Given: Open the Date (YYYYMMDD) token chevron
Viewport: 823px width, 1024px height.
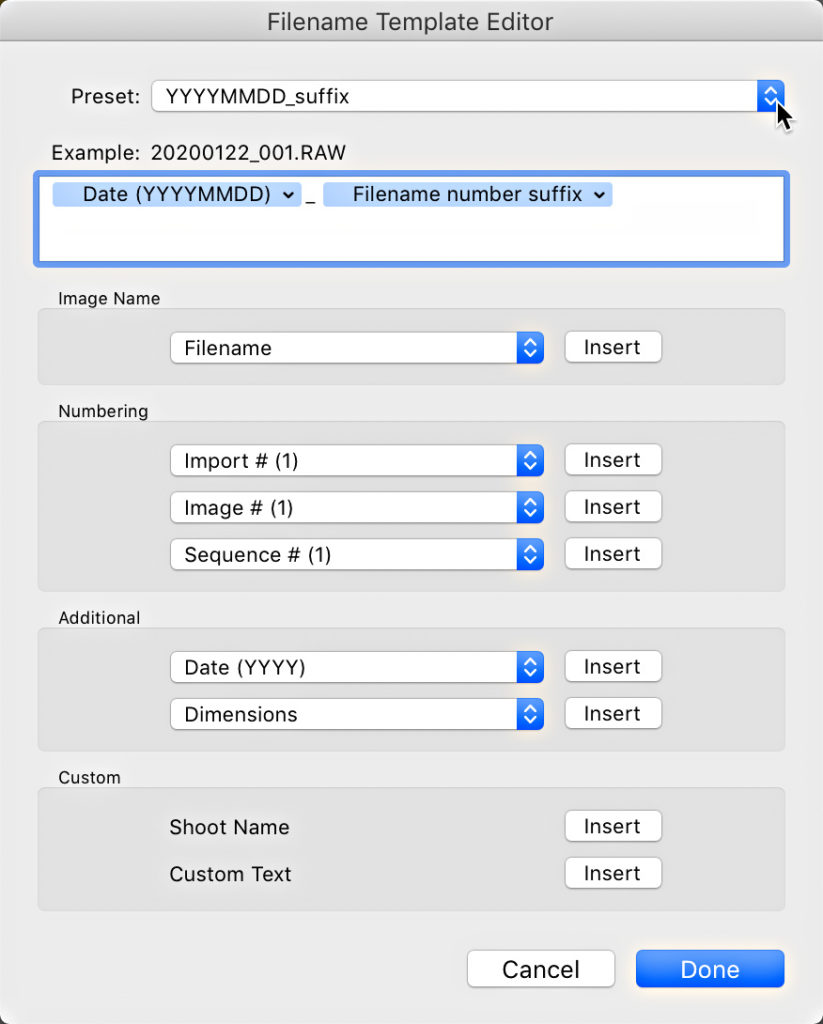Looking at the screenshot, I should coord(287,195).
